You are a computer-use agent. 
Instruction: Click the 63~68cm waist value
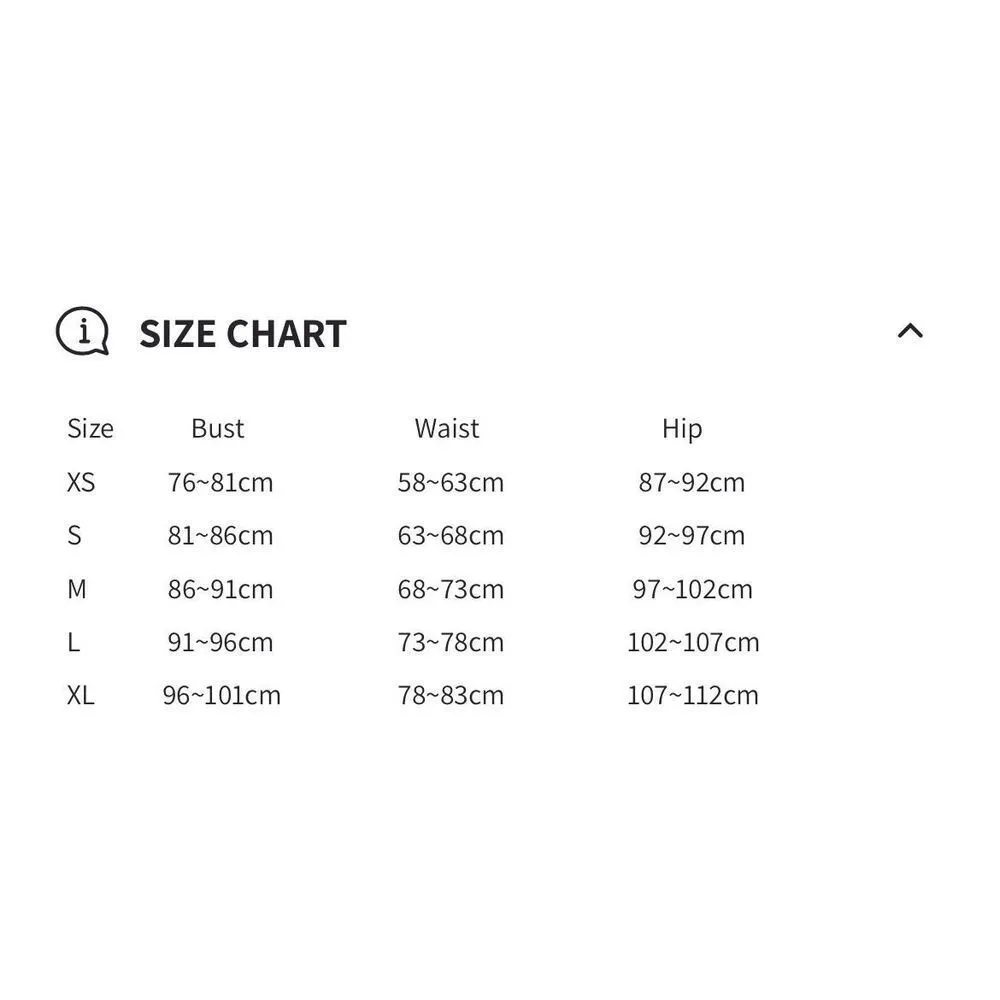[451, 535]
